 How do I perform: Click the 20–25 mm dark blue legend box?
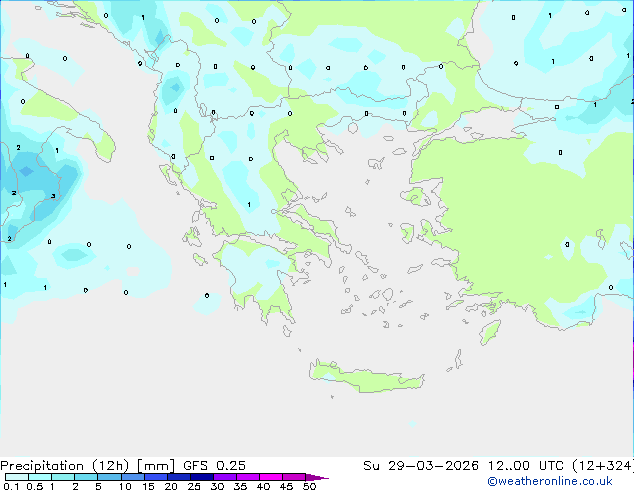178,477
